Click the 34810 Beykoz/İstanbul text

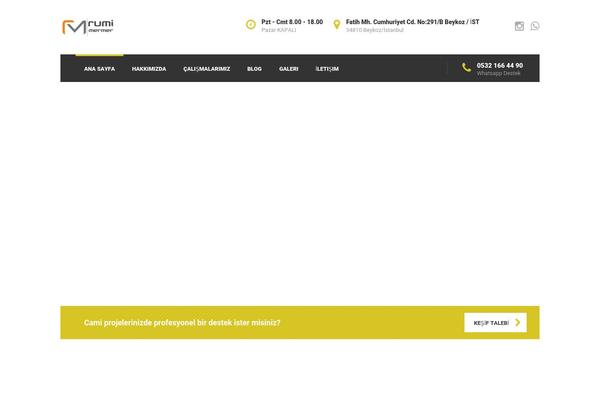[375, 30]
